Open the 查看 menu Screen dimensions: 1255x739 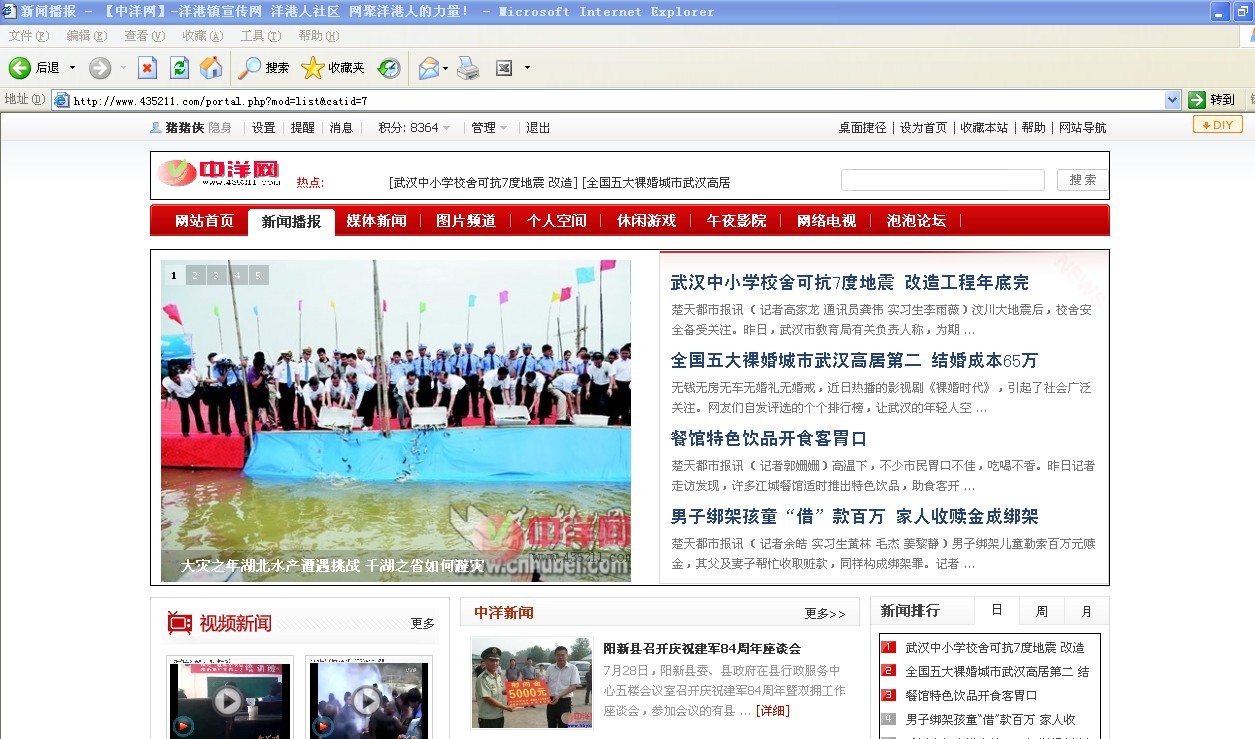[144, 36]
